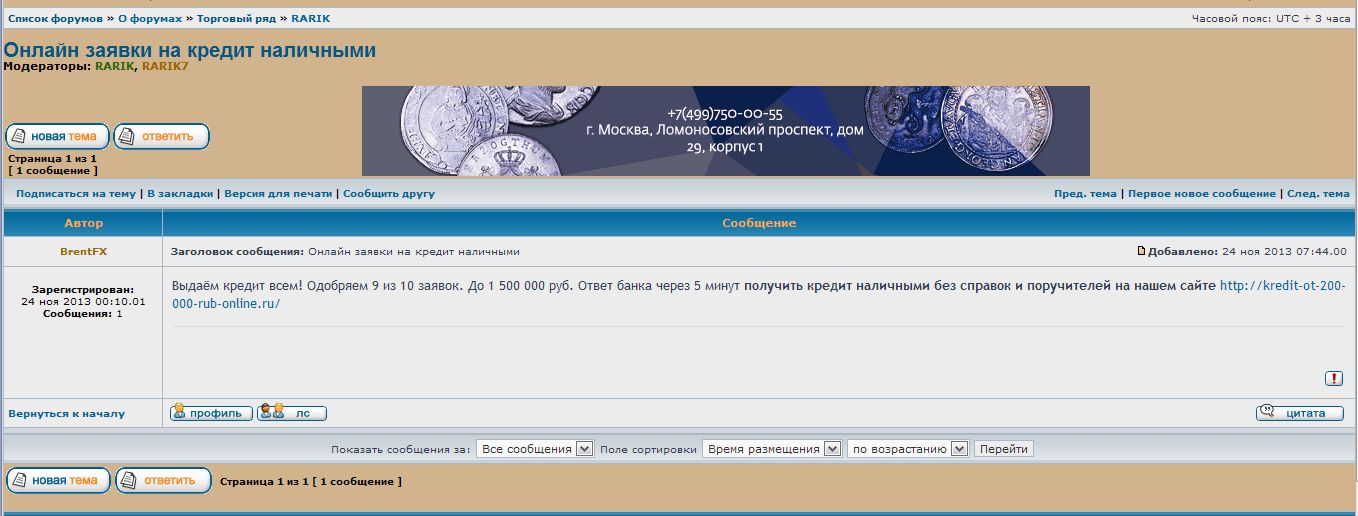Send private message via 'лс' button
Viewport: 1358px width, 516px height.
click(292, 413)
